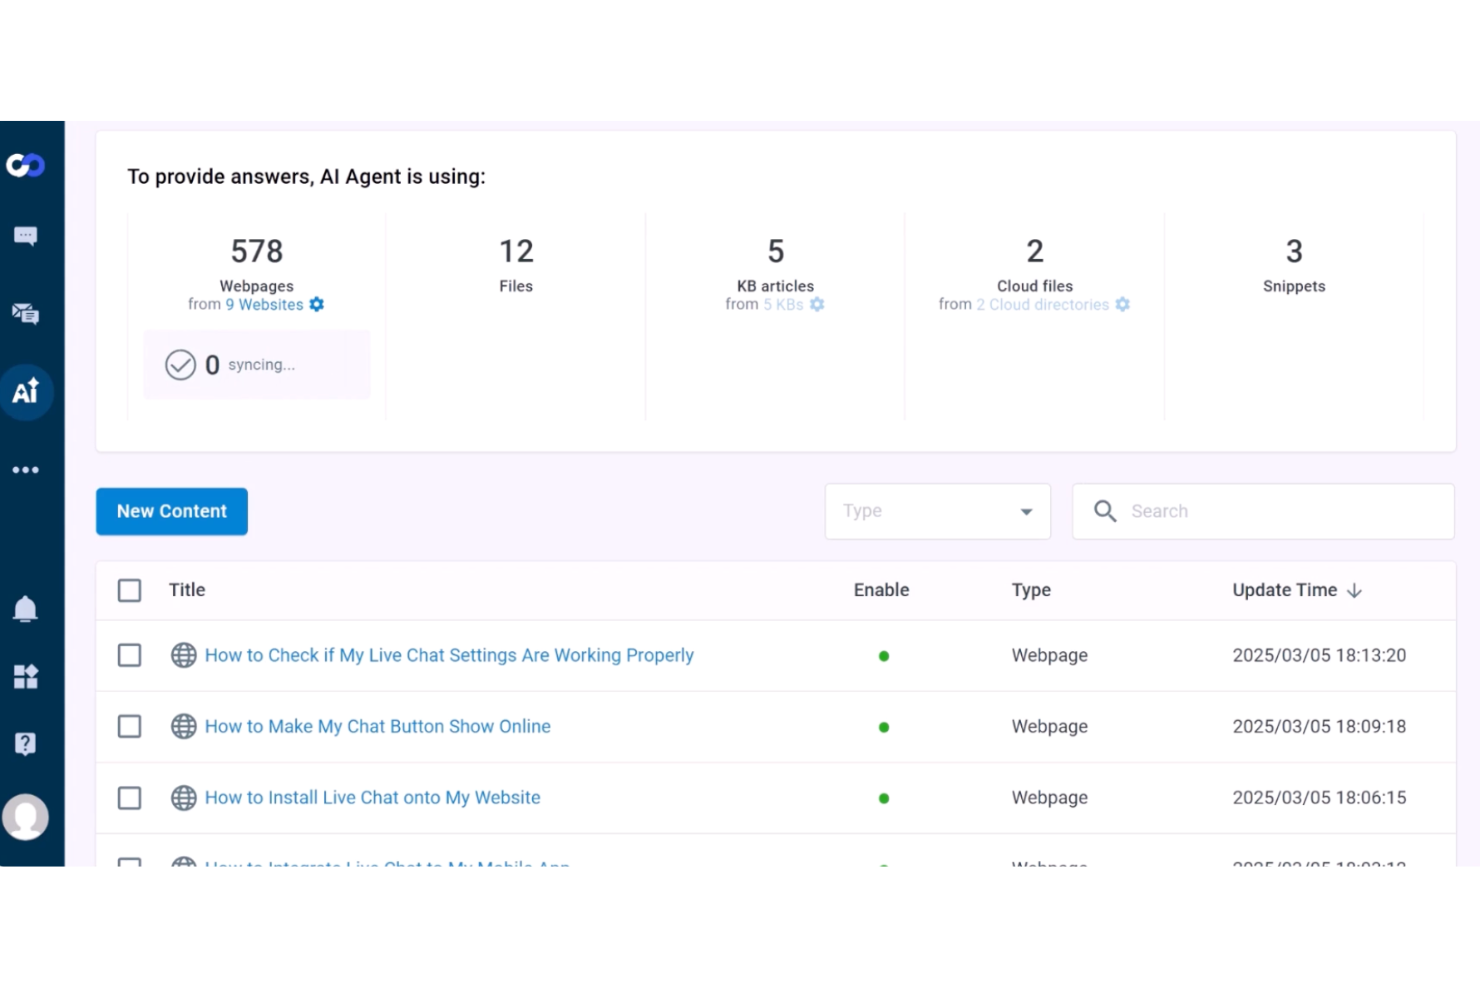Check the select-all checkbox in the table header
The width and height of the screenshot is (1480, 987).
pos(129,590)
